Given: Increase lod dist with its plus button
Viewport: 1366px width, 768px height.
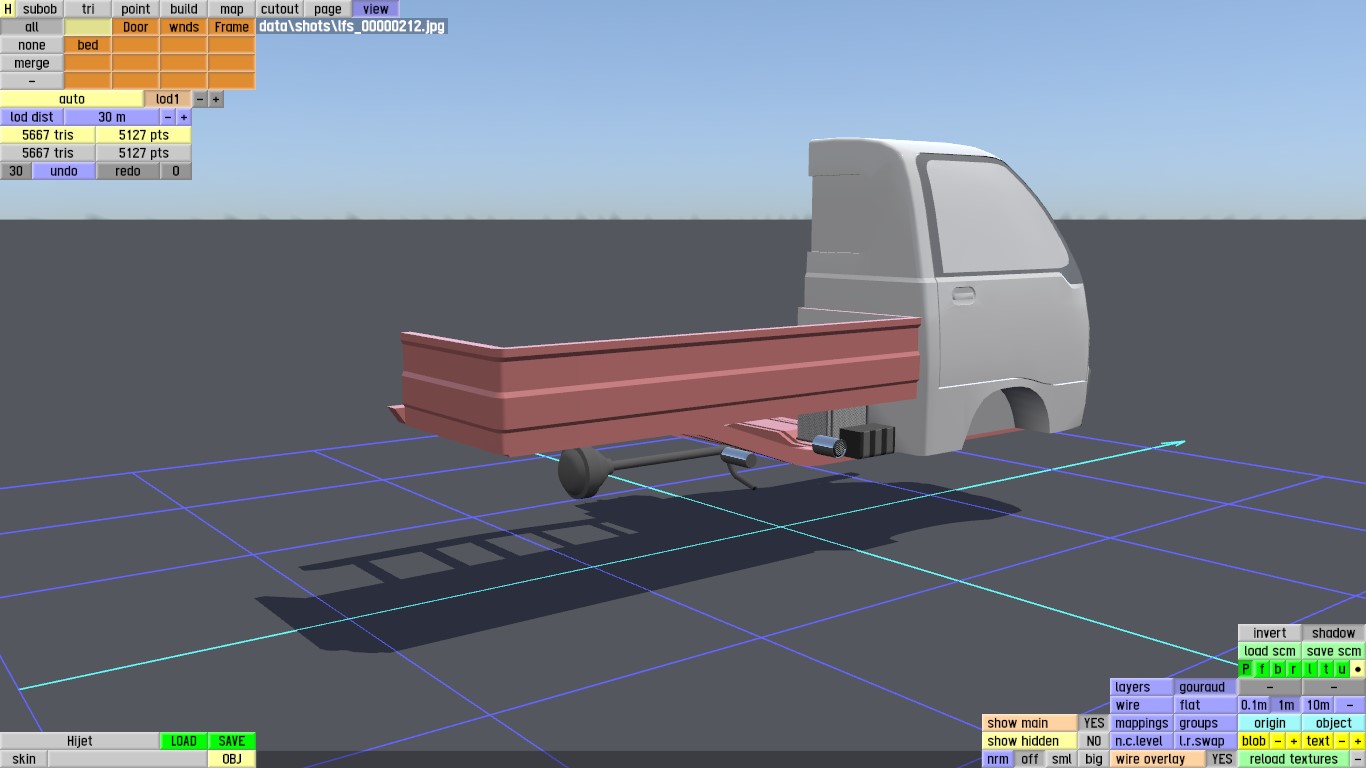Looking at the screenshot, I should click(184, 117).
